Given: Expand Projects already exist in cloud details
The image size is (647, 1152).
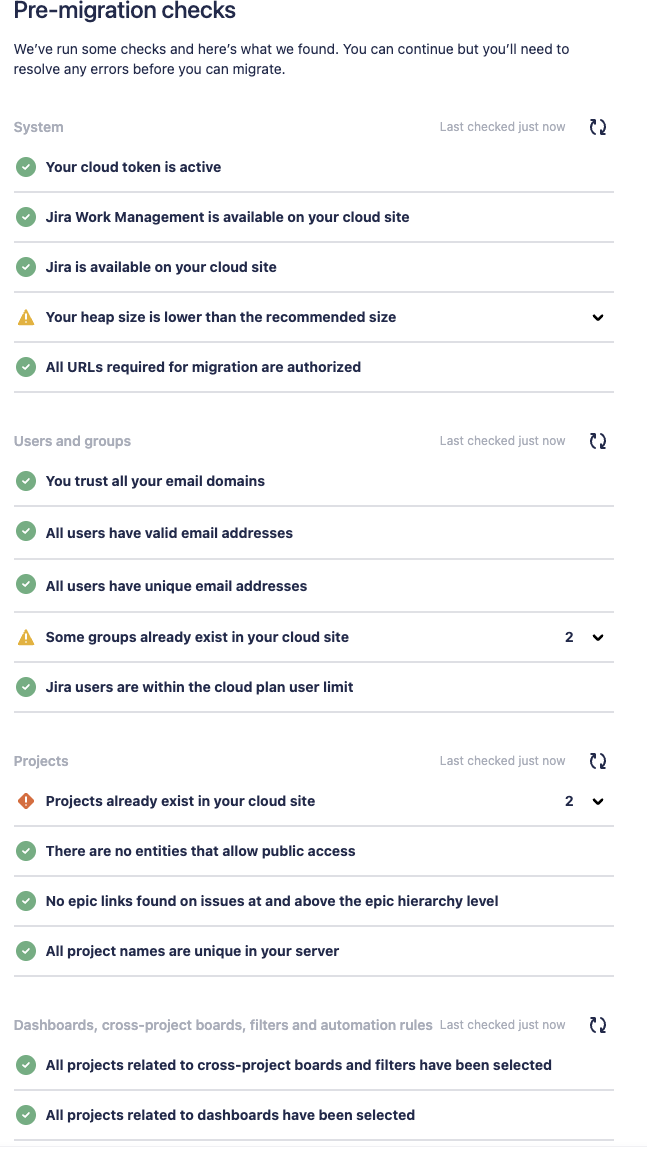Looking at the screenshot, I should pos(598,802).
